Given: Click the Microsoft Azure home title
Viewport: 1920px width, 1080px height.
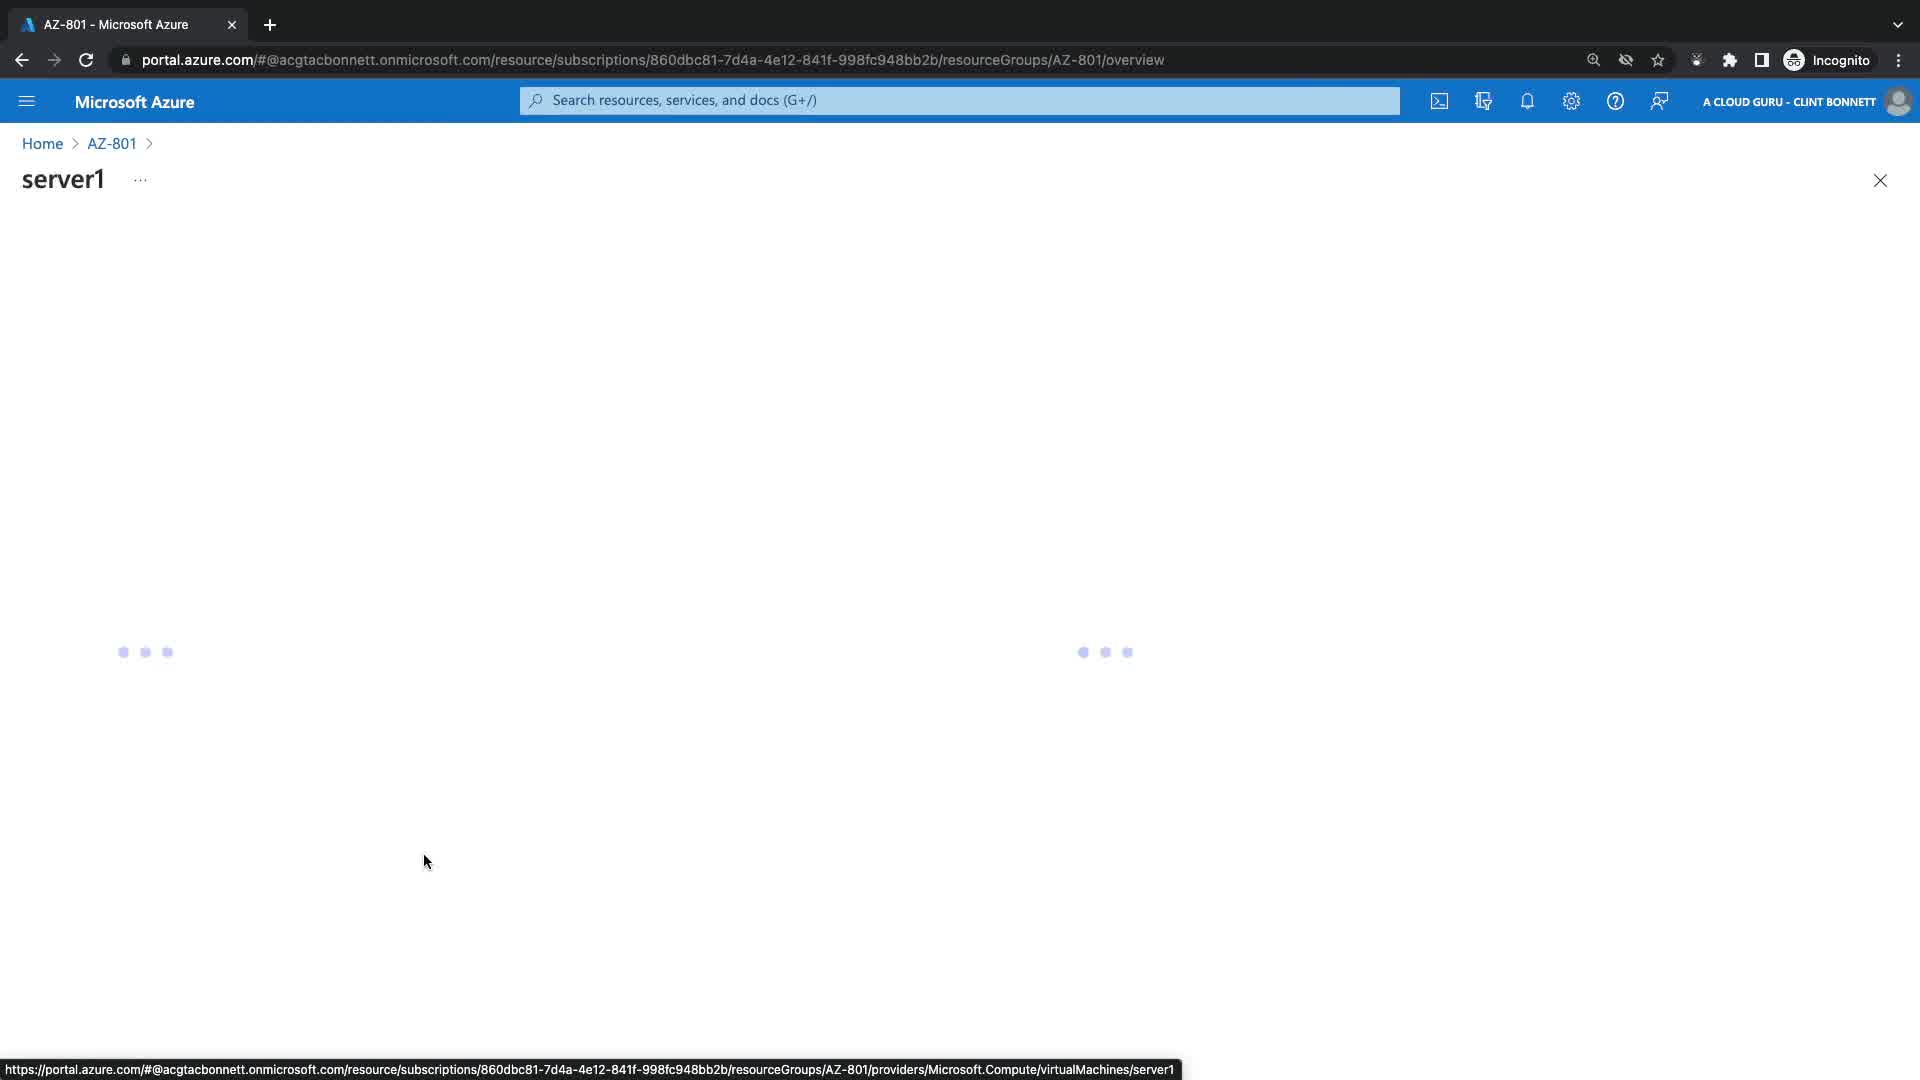Looking at the screenshot, I should [x=134, y=102].
